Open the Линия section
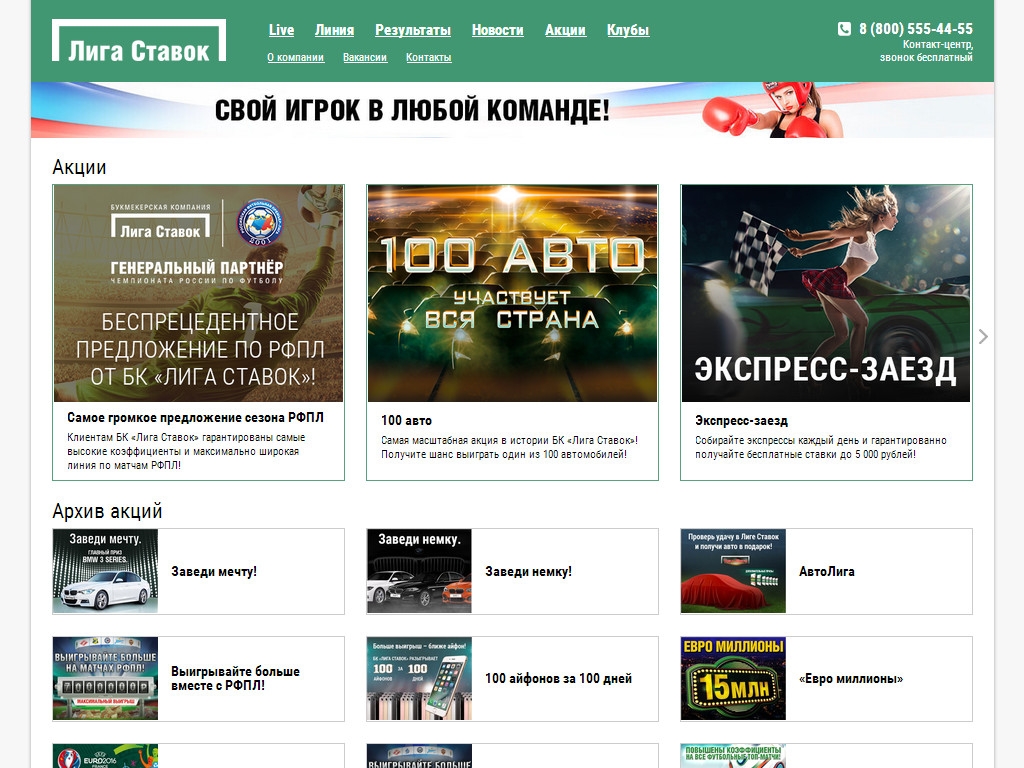This screenshot has width=1024, height=768. (x=334, y=30)
